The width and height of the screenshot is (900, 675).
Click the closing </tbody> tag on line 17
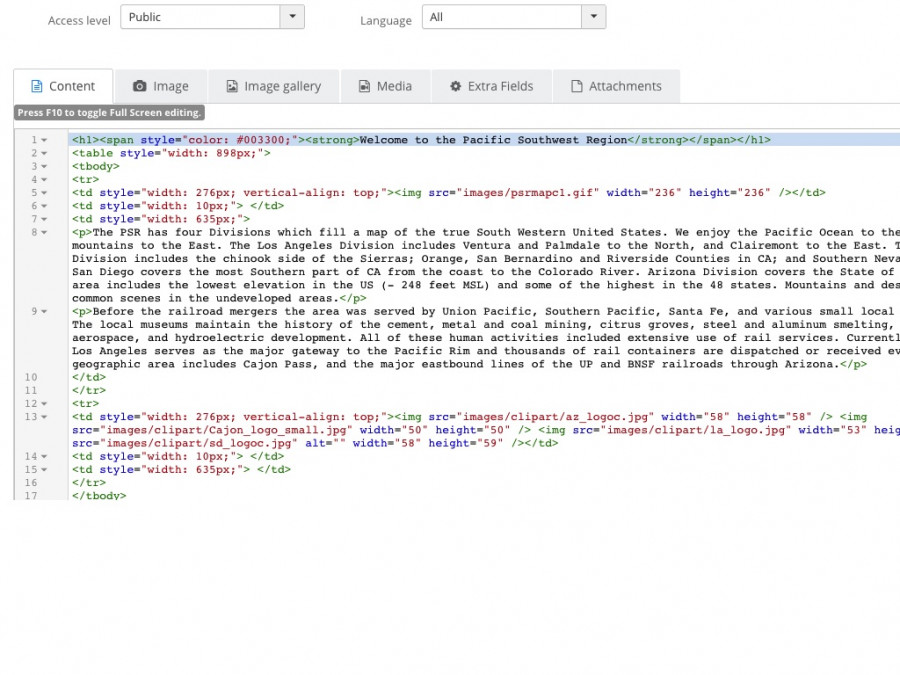(x=99, y=495)
